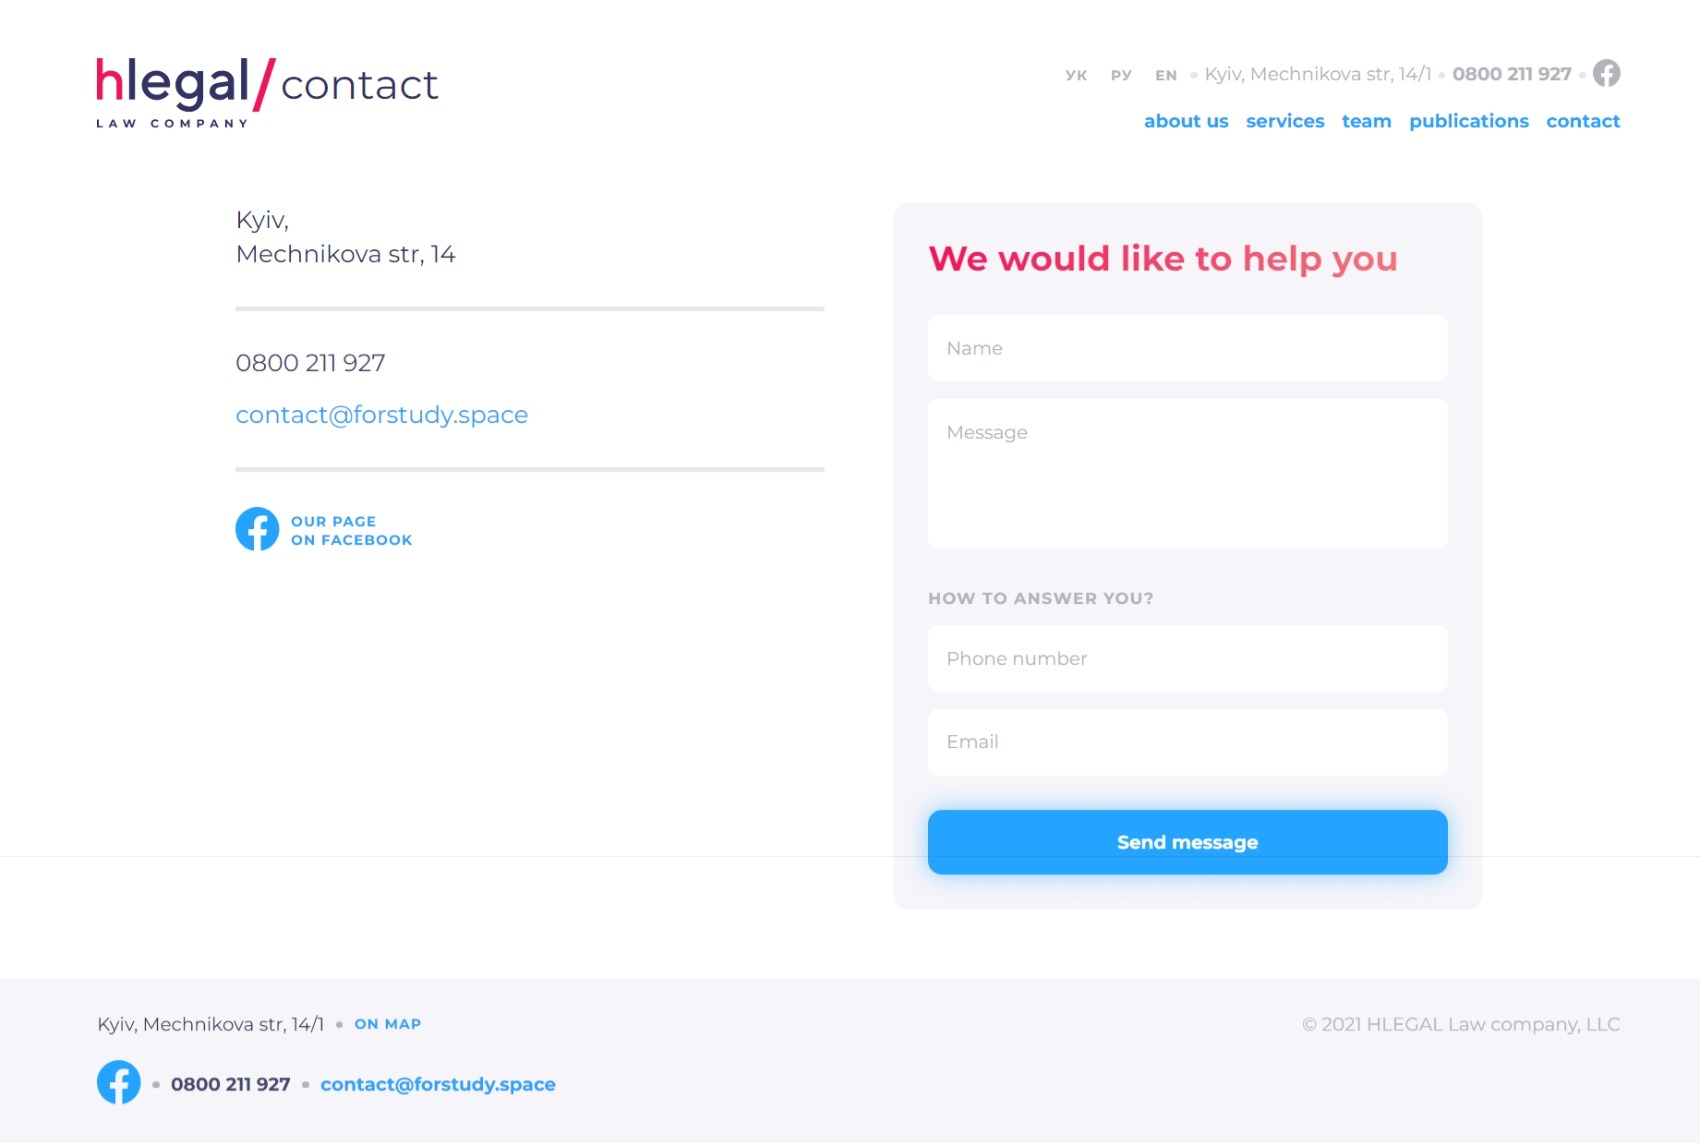Open 'Our page on Facebook' link
This screenshot has height=1143, width=1700.
click(351, 531)
